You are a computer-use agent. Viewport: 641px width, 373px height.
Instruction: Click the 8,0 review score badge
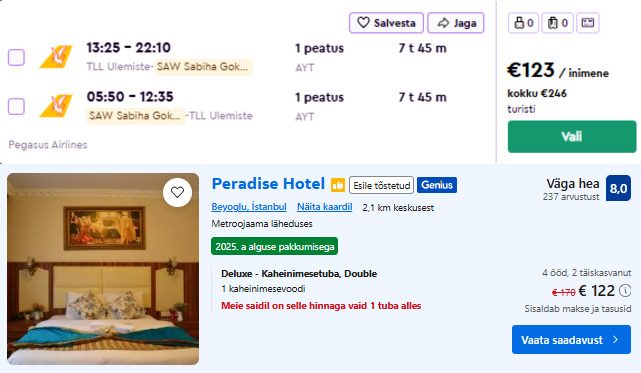click(x=619, y=188)
